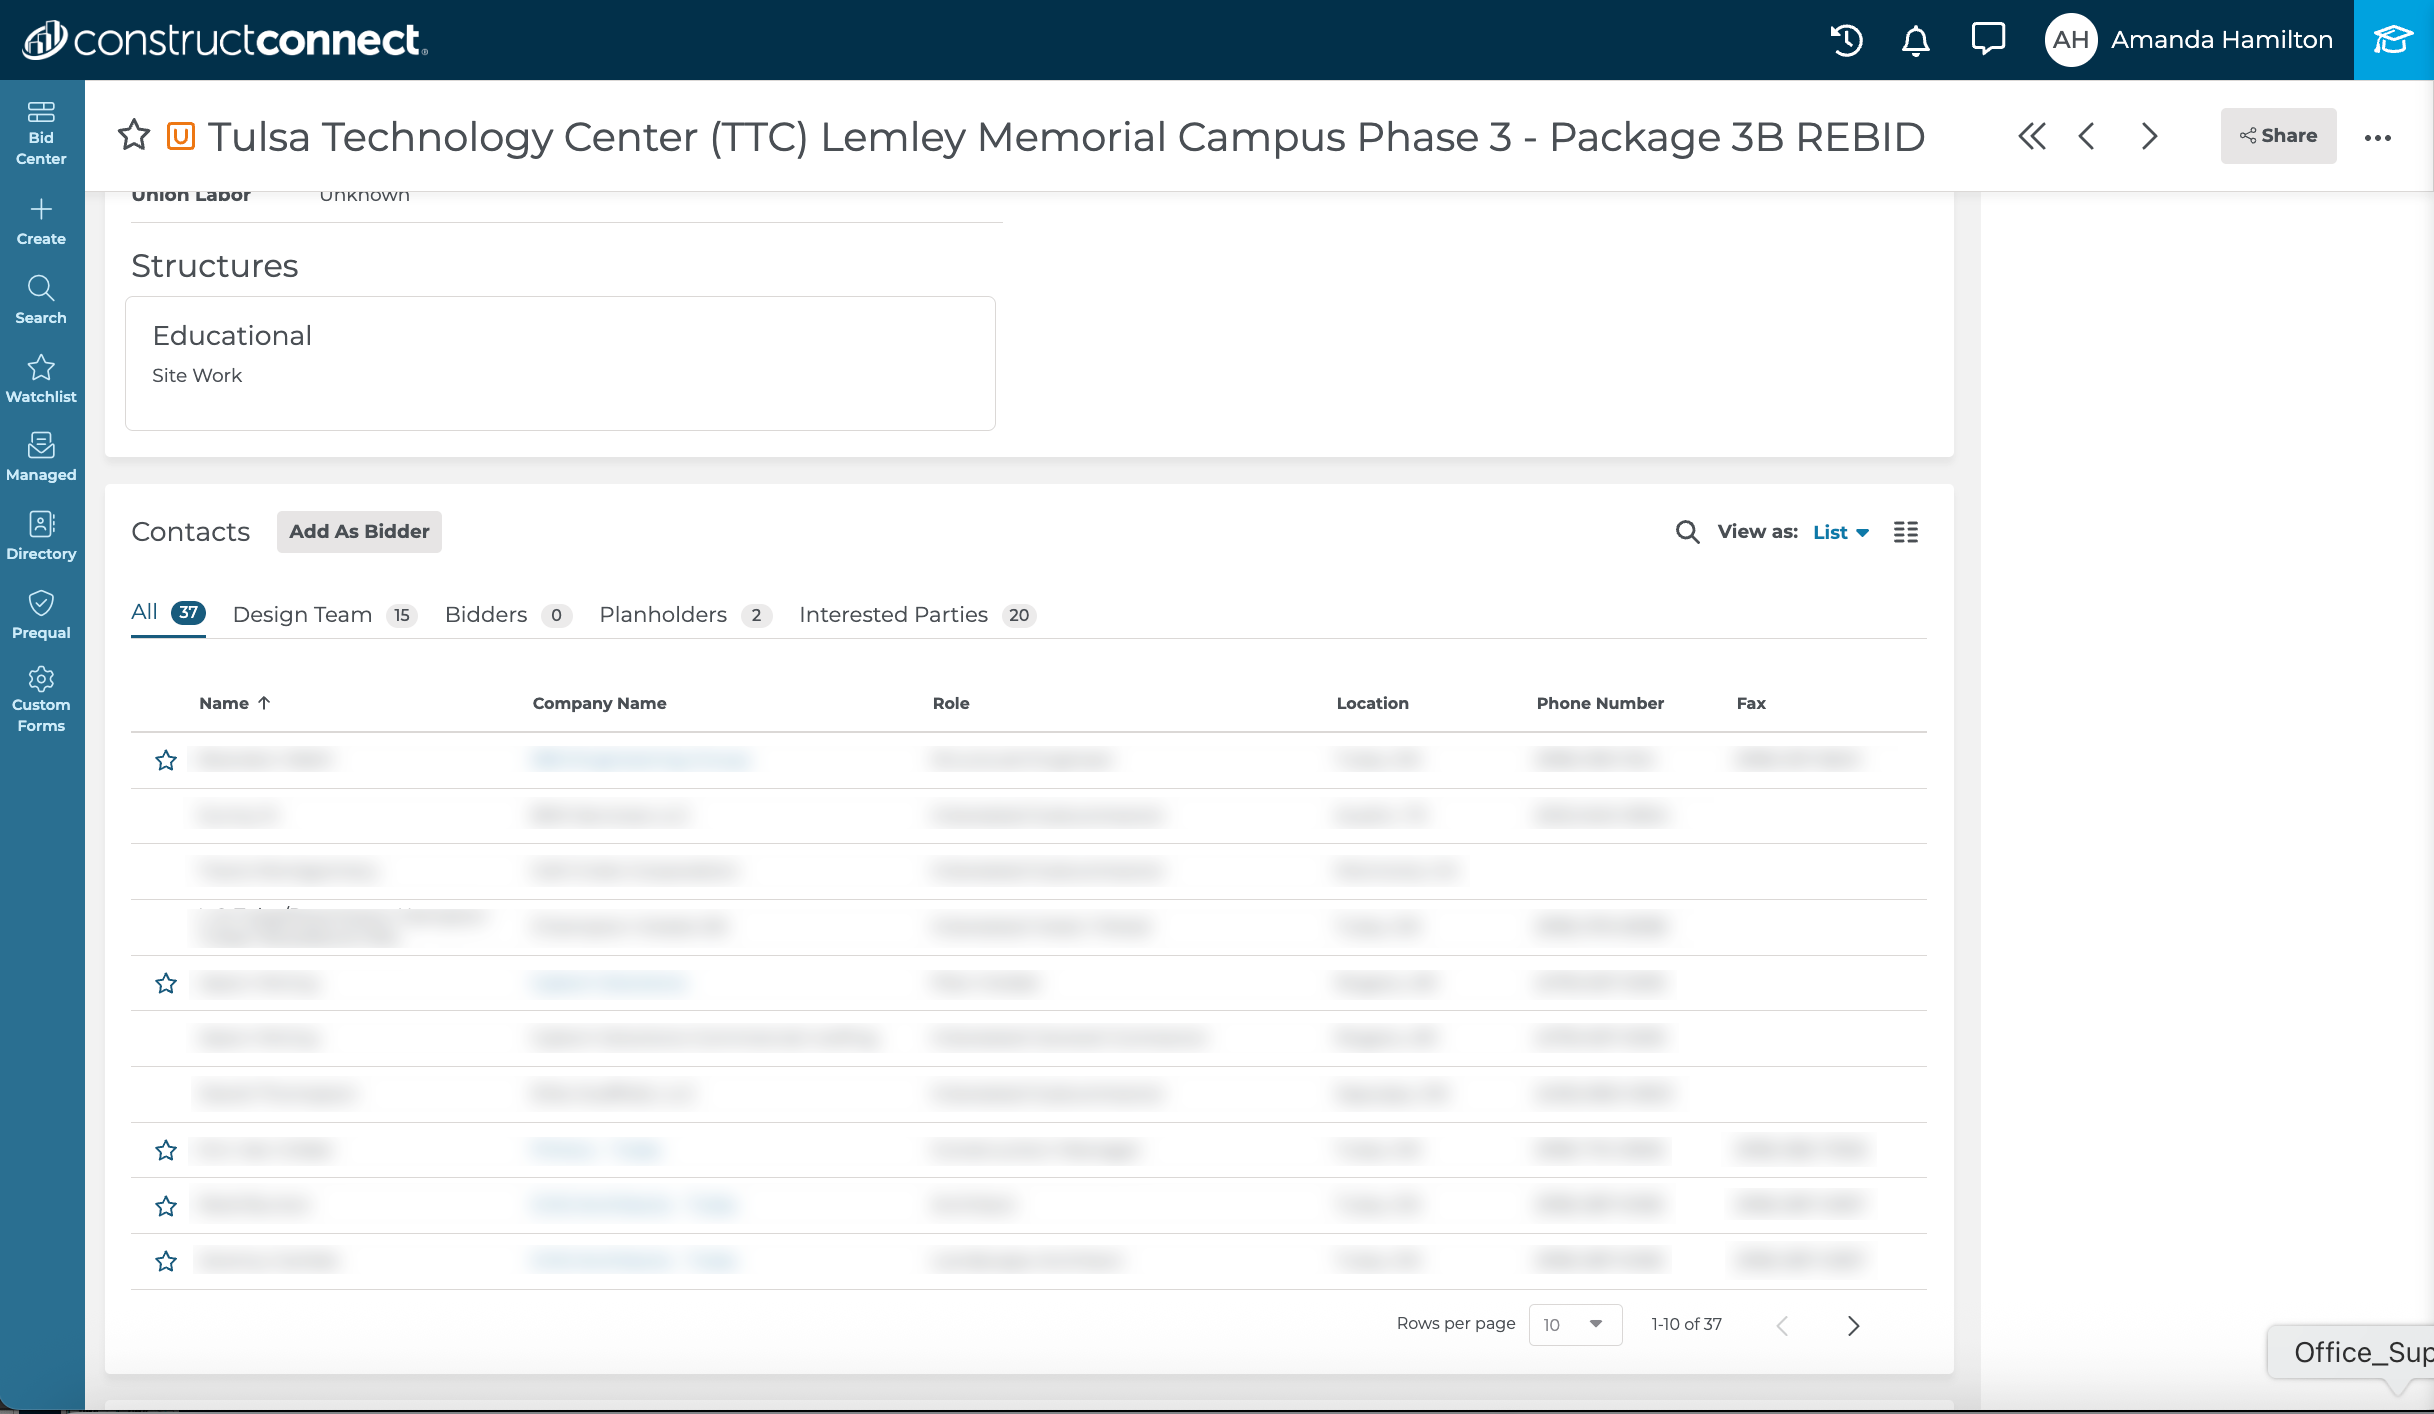
Task: Open the column layout grid icon
Action: click(x=1906, y=532)
